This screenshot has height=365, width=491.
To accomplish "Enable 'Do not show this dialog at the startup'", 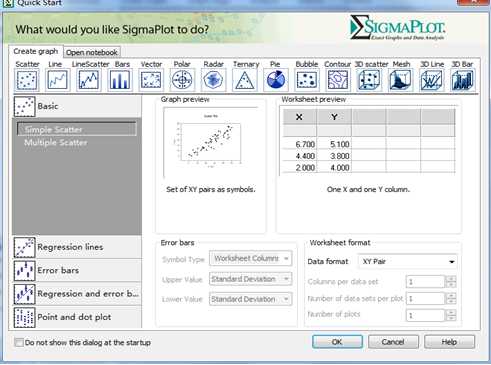I will [19, 342].
